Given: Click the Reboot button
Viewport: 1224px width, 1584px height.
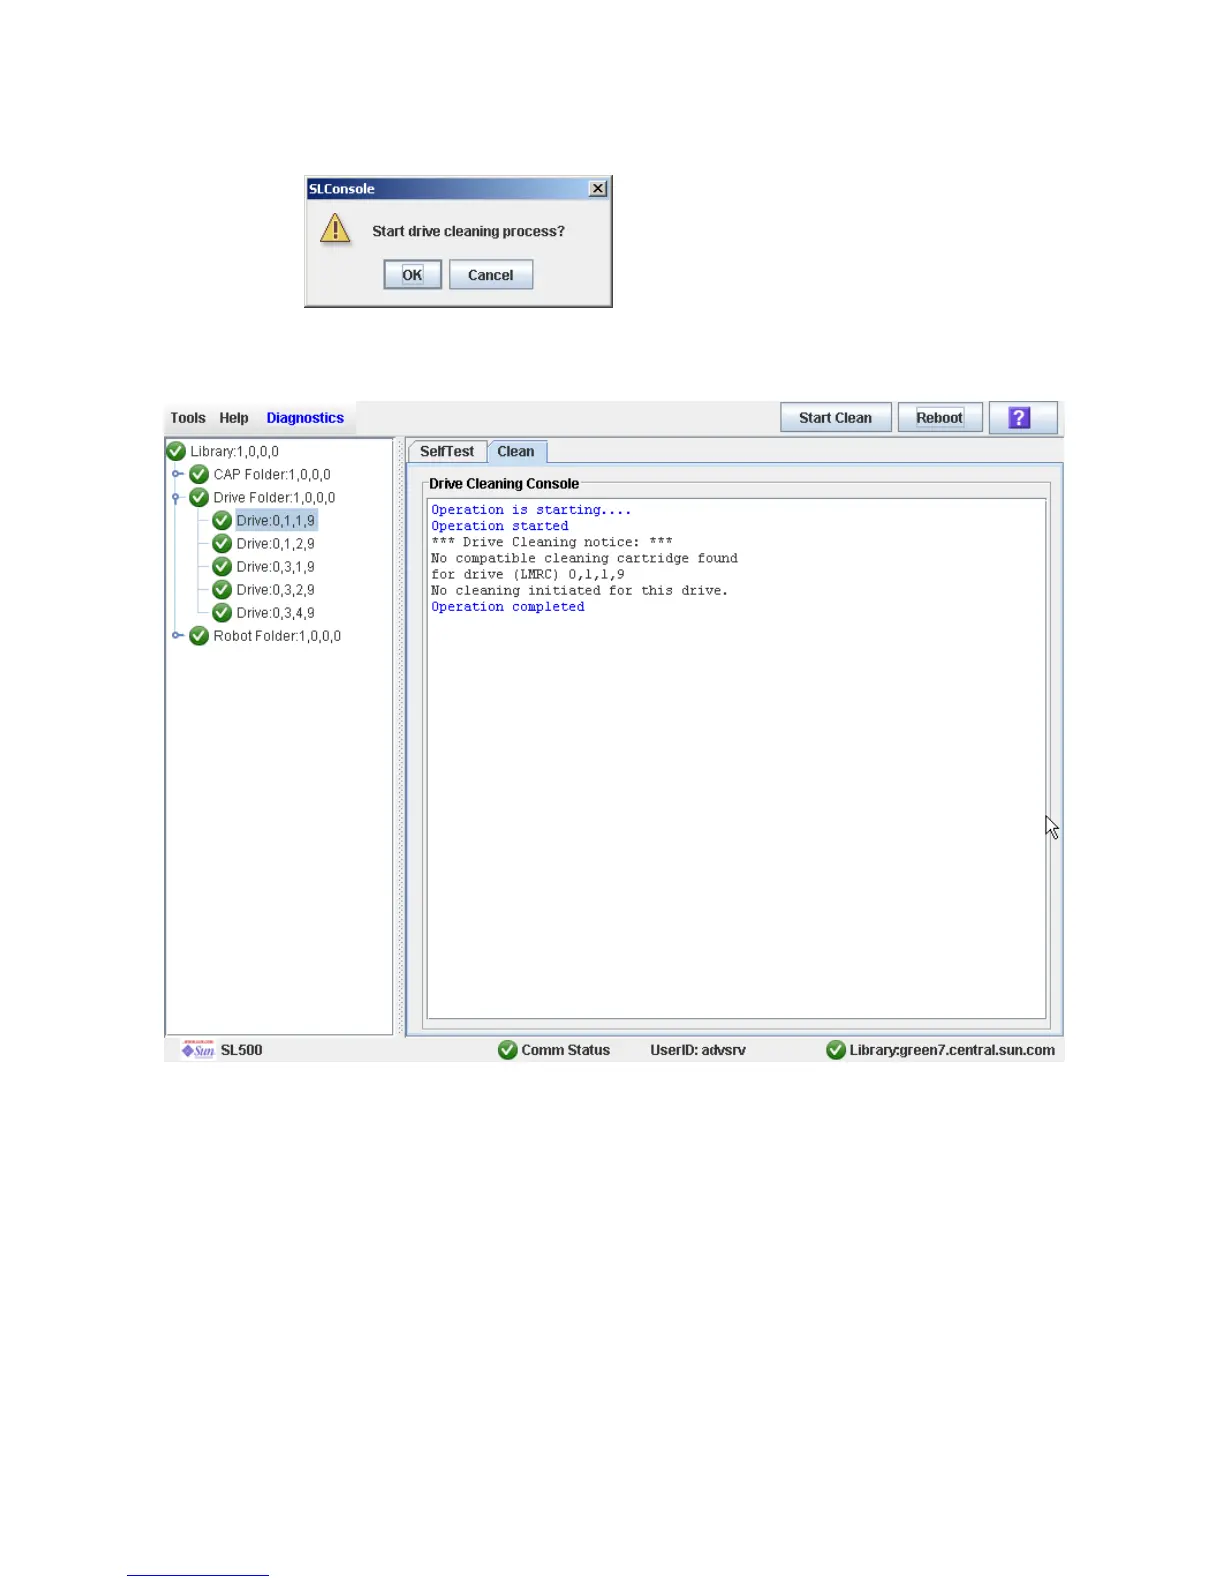Looking at the screenshot, I should (940, 418).
